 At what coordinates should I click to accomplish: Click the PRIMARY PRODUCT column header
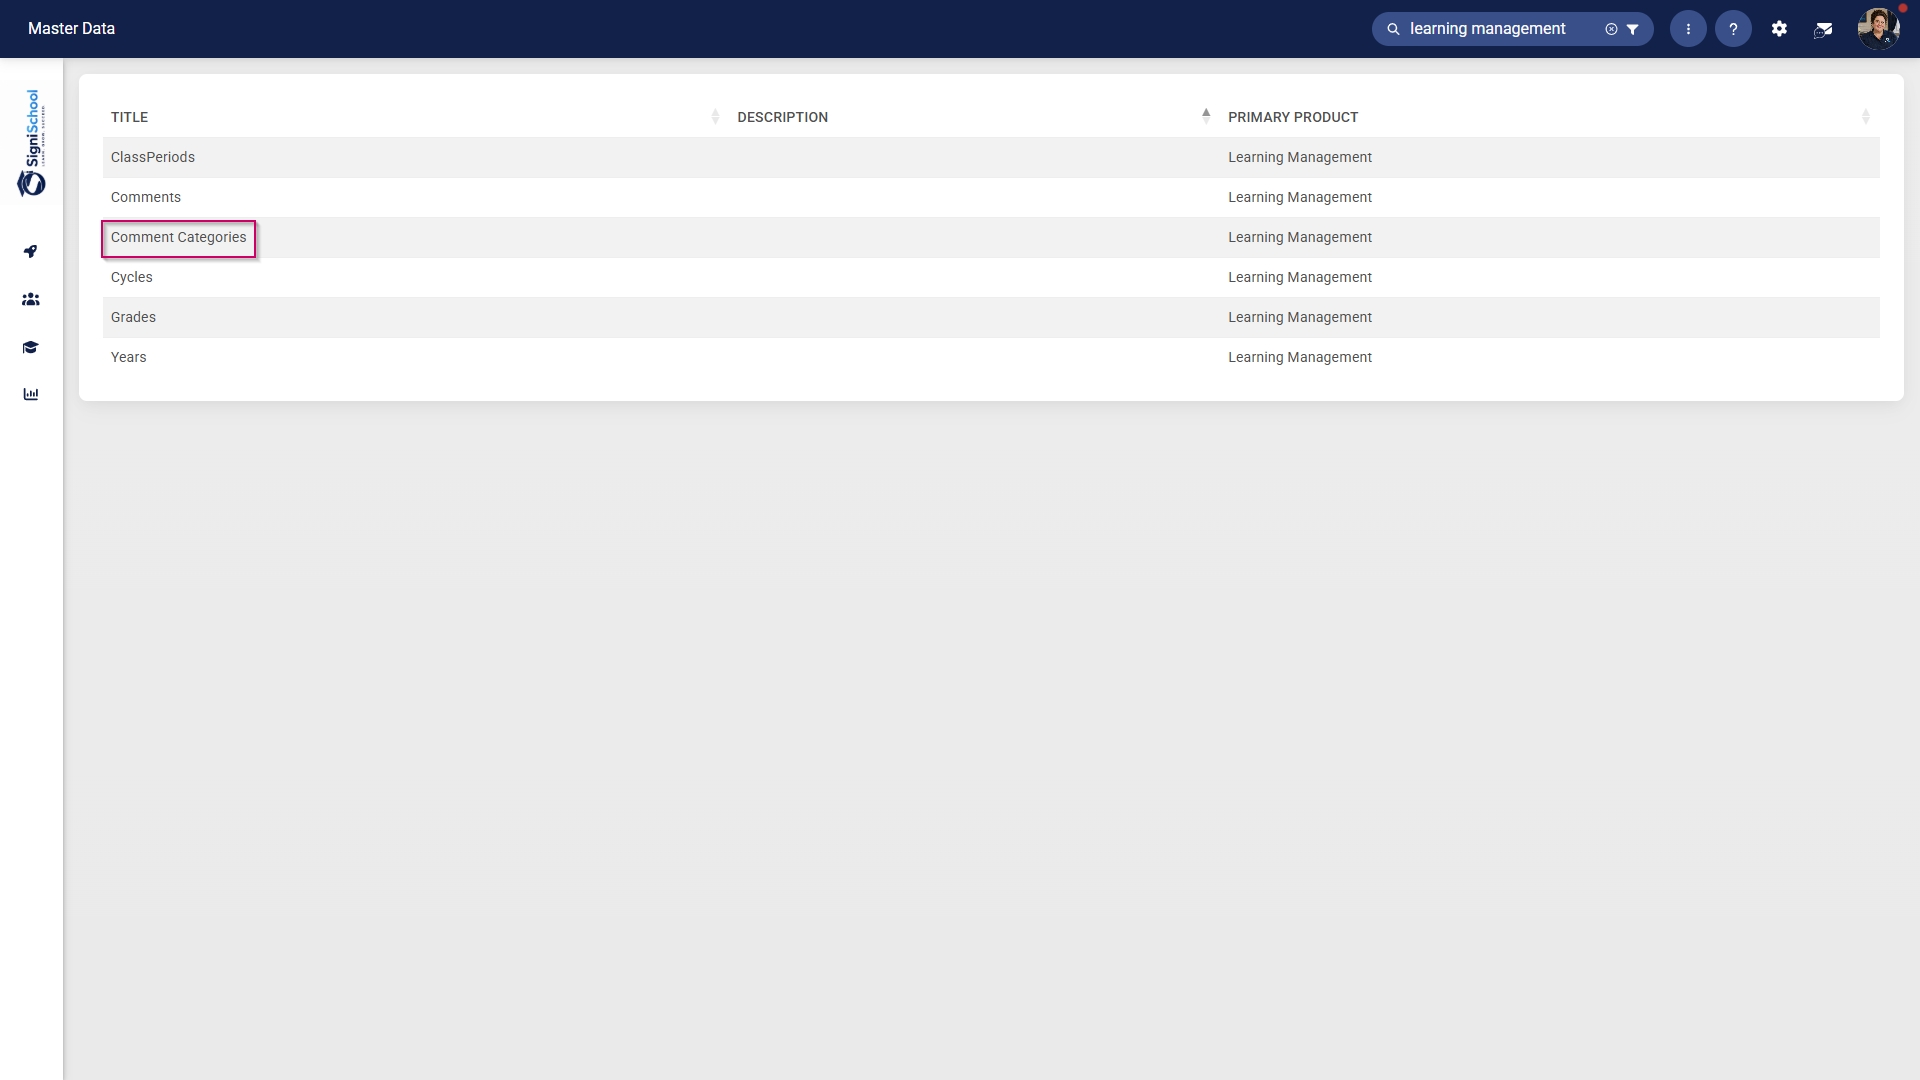[x=1293, y=117]
